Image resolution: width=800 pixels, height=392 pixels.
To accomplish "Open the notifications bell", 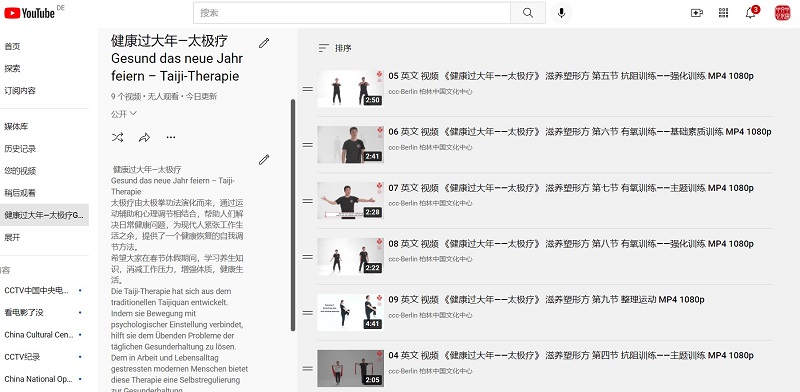I will 751,13.
